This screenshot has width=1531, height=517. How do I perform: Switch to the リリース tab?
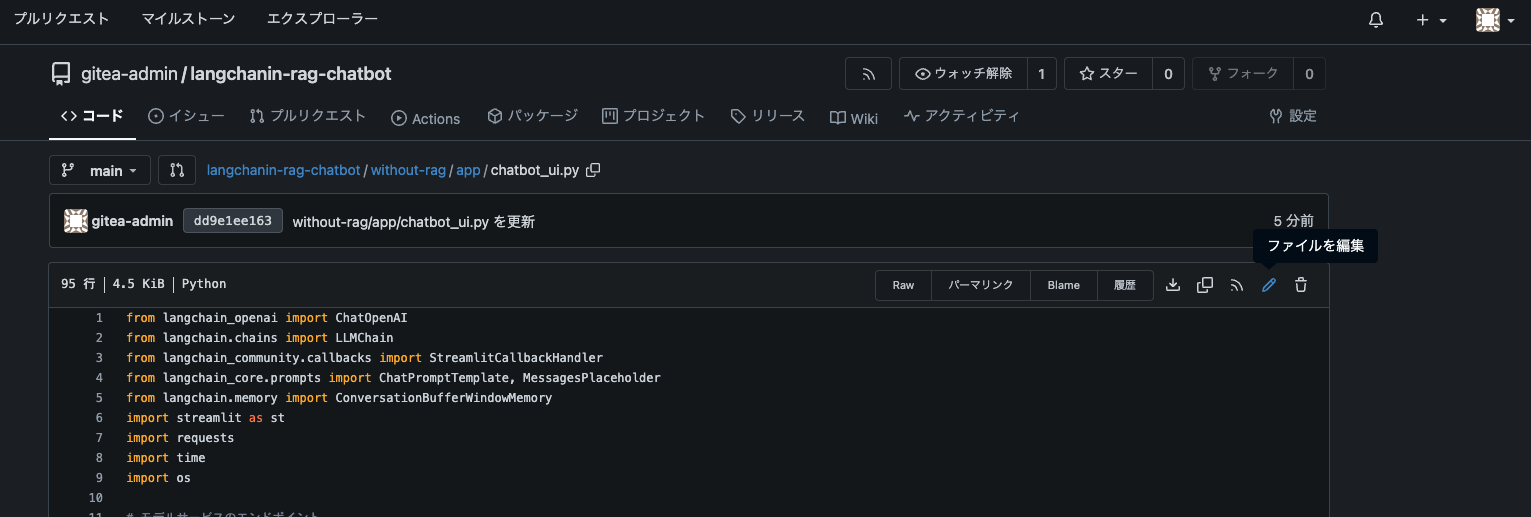[768, 116]
